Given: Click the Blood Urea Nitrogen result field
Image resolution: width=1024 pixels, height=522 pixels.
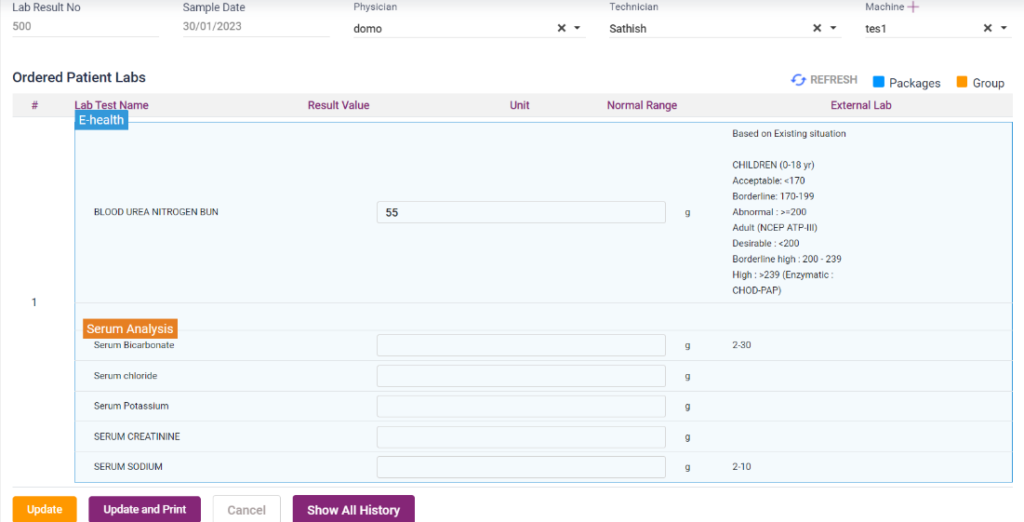Looking at the screenshot, I should point(520,212).
